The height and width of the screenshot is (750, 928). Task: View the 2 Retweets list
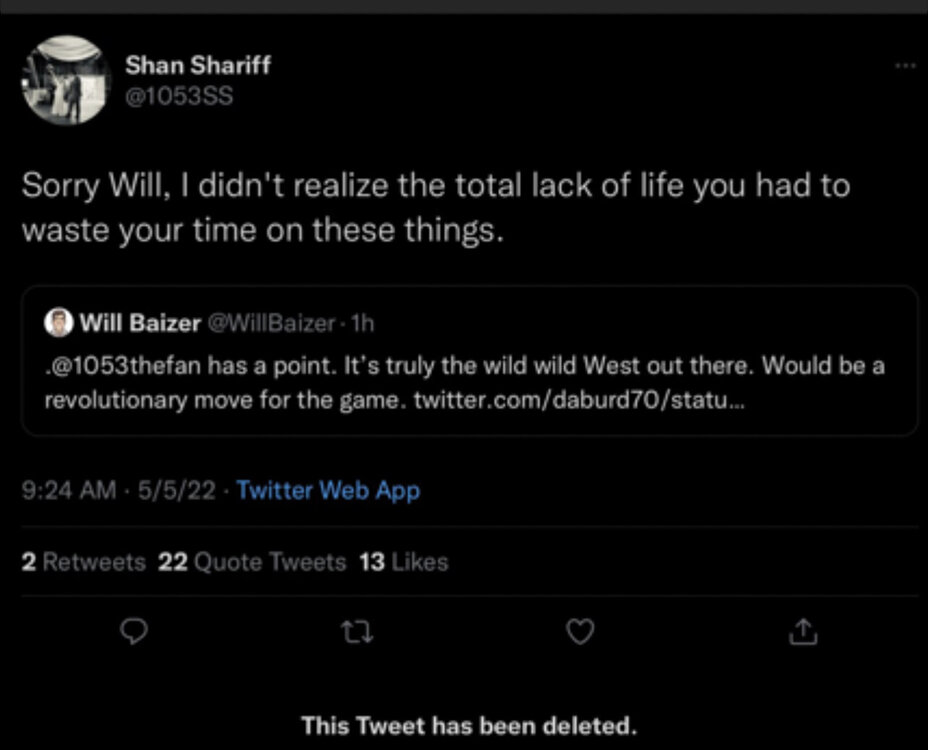pyautogui.click(x=83, y=562)
